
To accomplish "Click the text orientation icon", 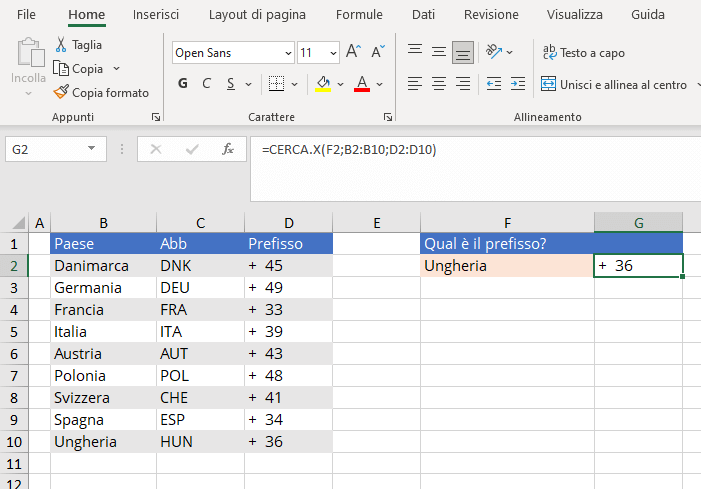I will [494, 52].
